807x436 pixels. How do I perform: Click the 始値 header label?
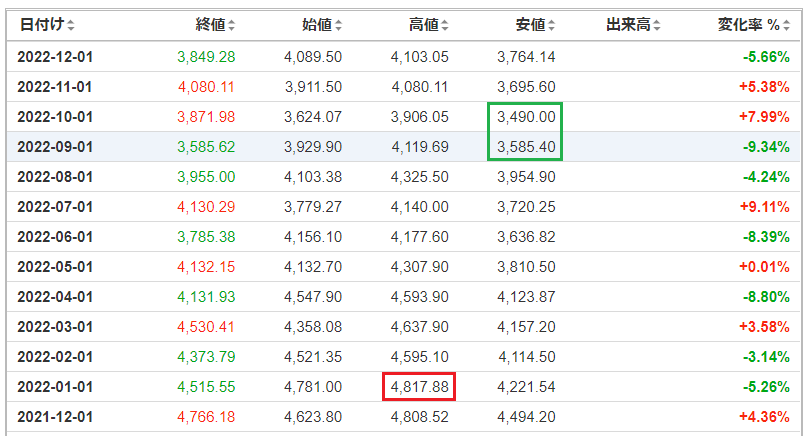click(317, 24)
